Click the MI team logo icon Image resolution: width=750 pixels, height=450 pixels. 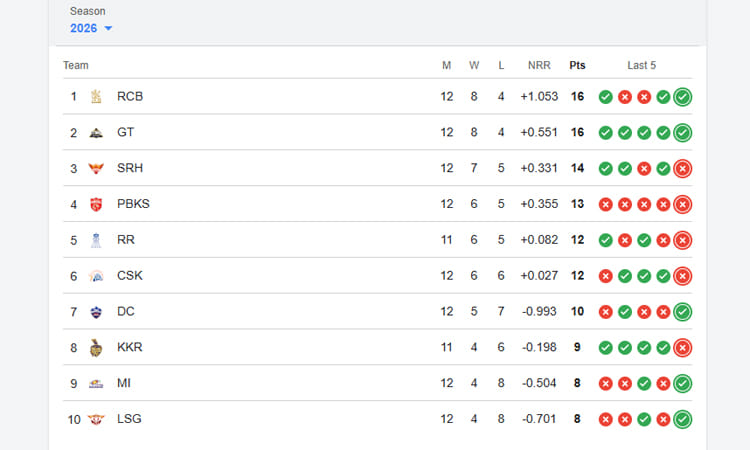click(96, 384)
